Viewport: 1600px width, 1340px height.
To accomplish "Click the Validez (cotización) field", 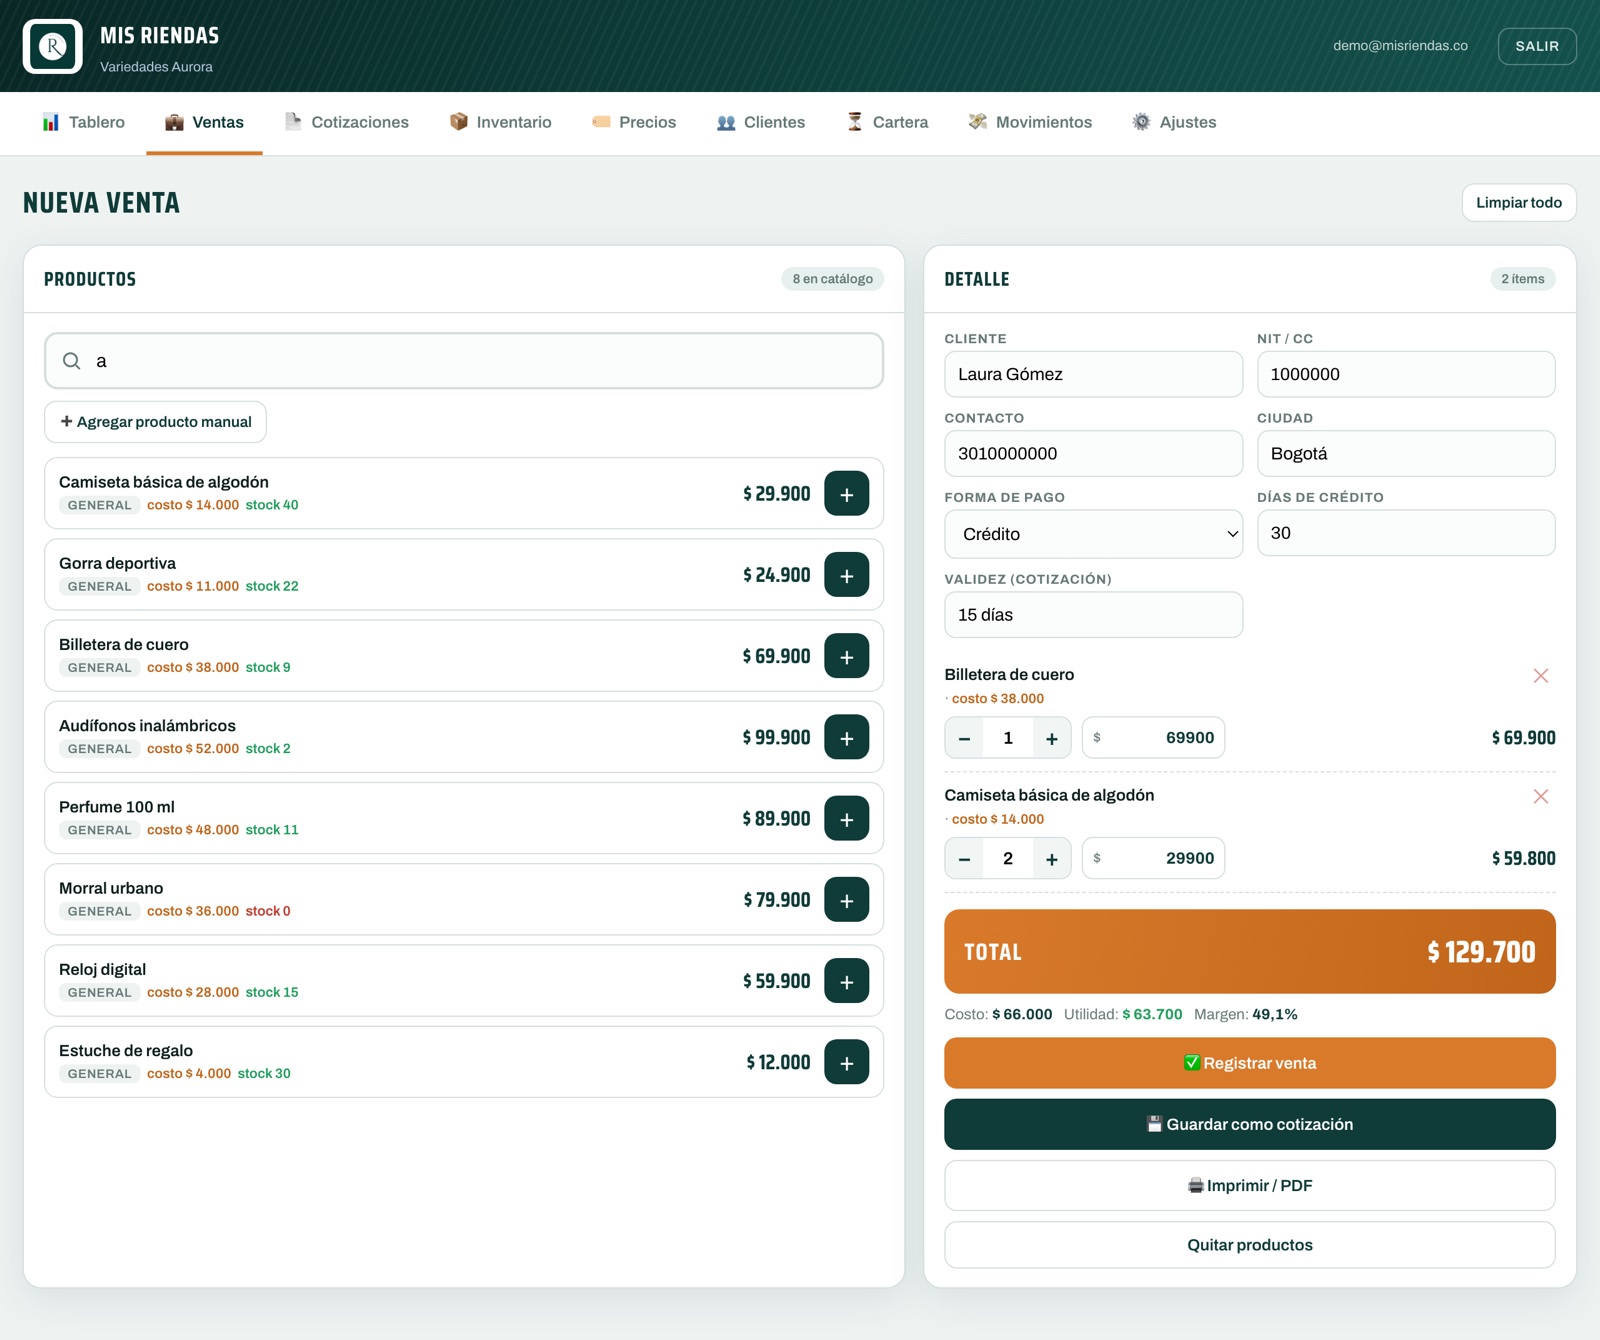I will (1093, 615).
